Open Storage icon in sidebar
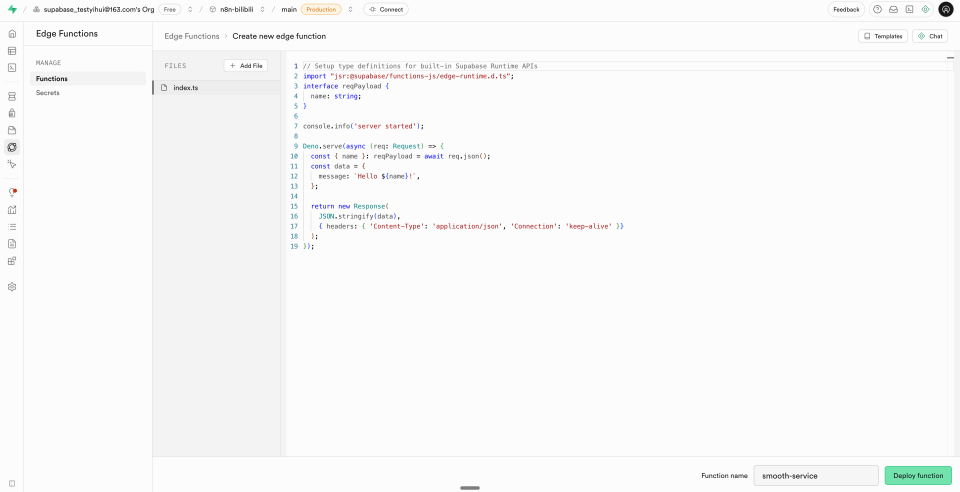960x492 pixels. 12,130
